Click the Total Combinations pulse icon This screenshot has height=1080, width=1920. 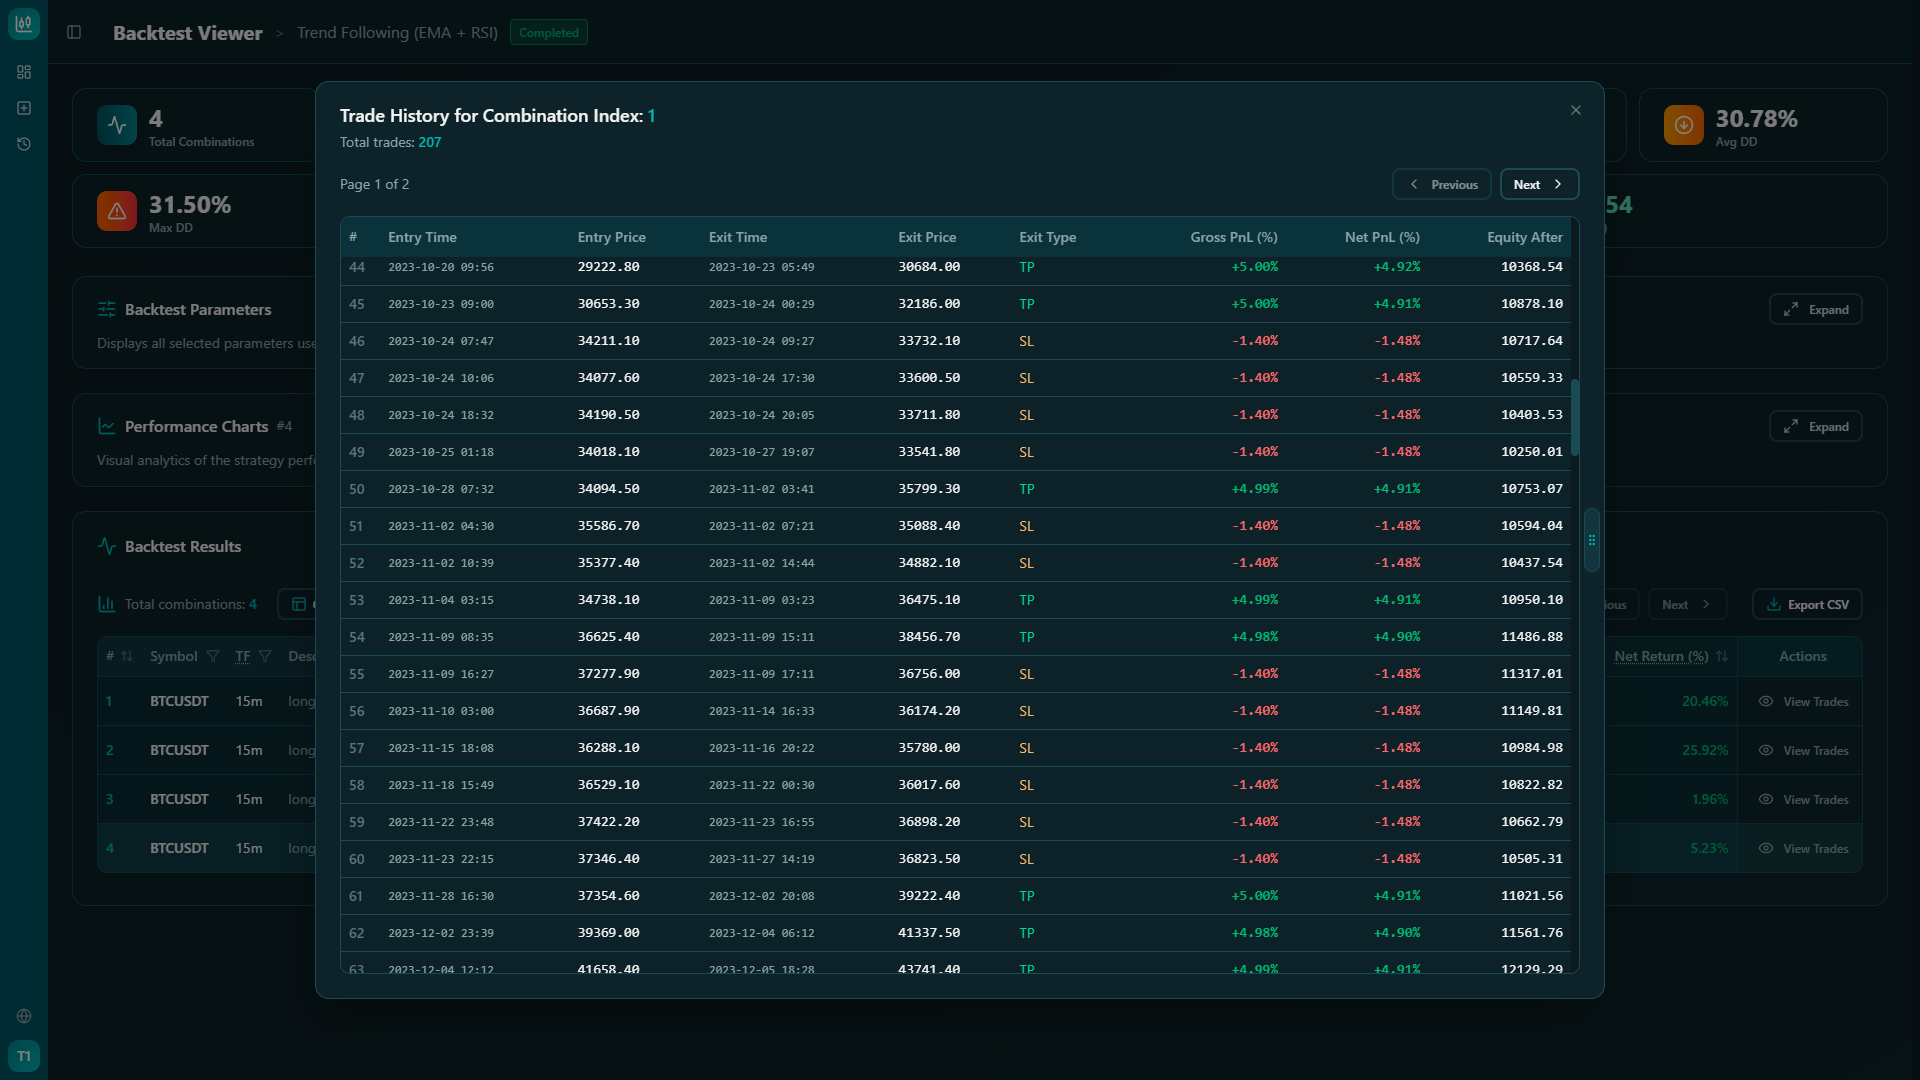(x=117, y=125)
